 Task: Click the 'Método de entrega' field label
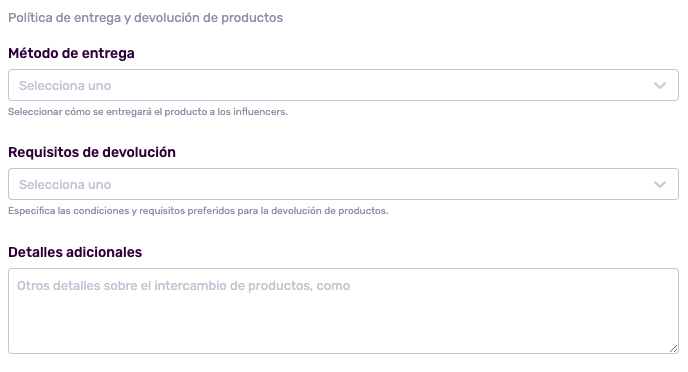point(71,54)
